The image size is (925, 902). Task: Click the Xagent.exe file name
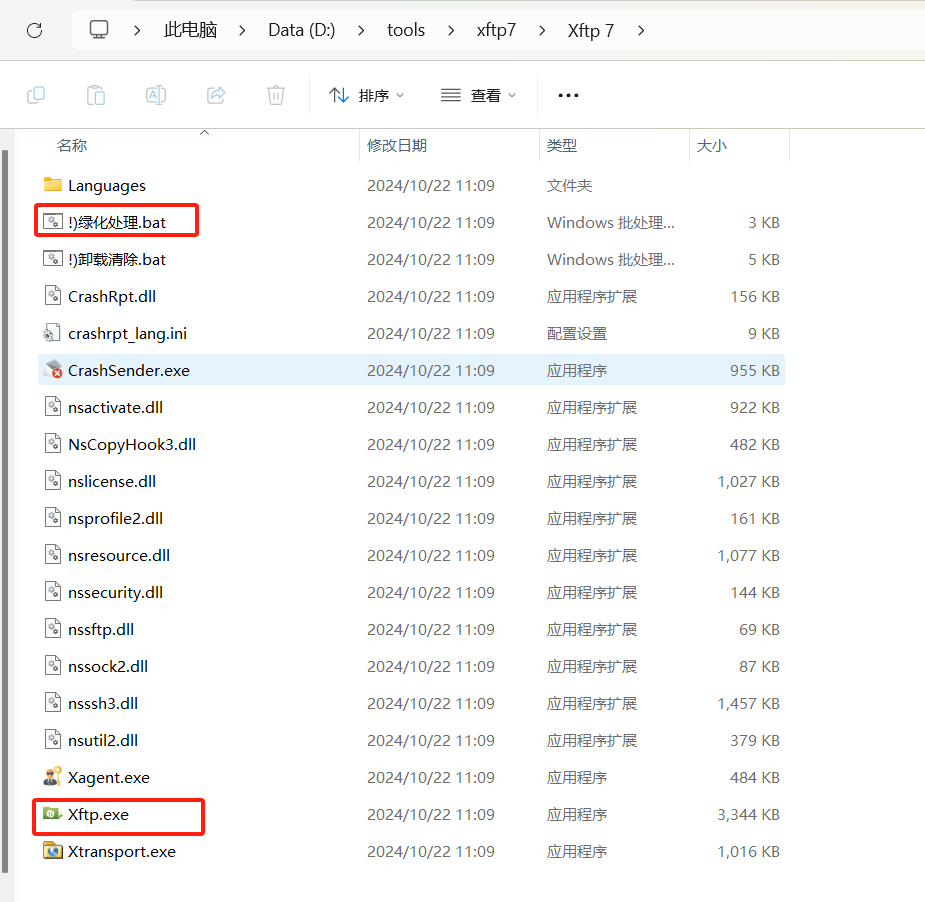(109, 778)
